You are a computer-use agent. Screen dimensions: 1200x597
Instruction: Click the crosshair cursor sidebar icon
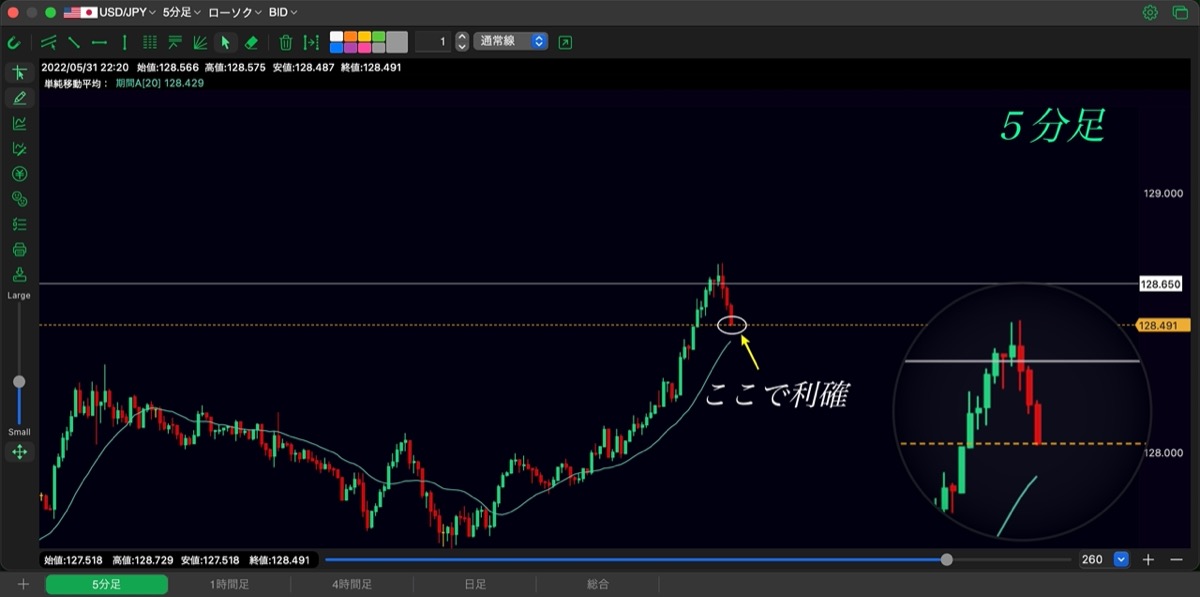pyautogui.click(x=19, y=73)
